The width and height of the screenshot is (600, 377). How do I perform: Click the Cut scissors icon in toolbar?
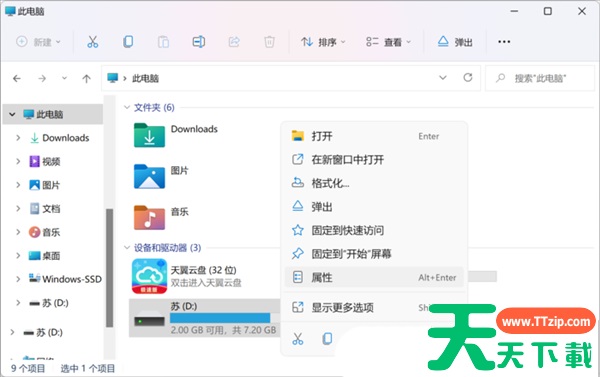pos(93,42)
